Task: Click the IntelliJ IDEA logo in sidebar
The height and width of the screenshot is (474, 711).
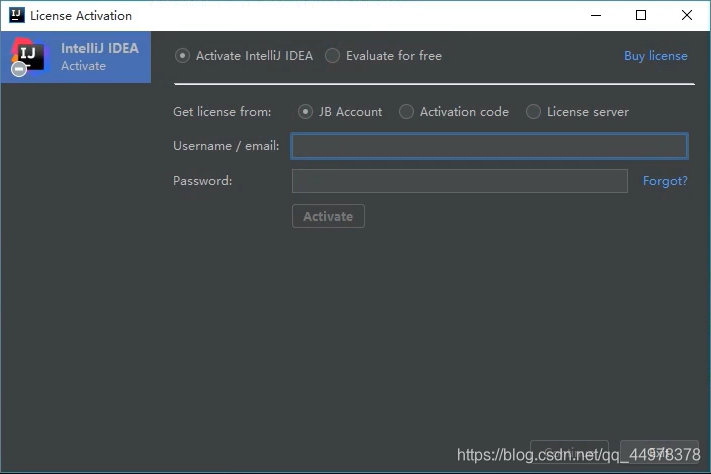Action: pos(28,55)
